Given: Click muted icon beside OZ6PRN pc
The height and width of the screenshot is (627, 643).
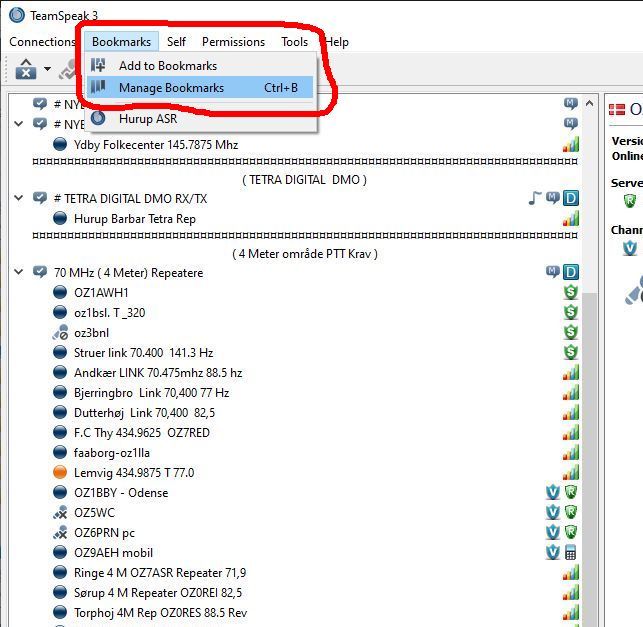Looking at the screenshot, I should (60, 533).
